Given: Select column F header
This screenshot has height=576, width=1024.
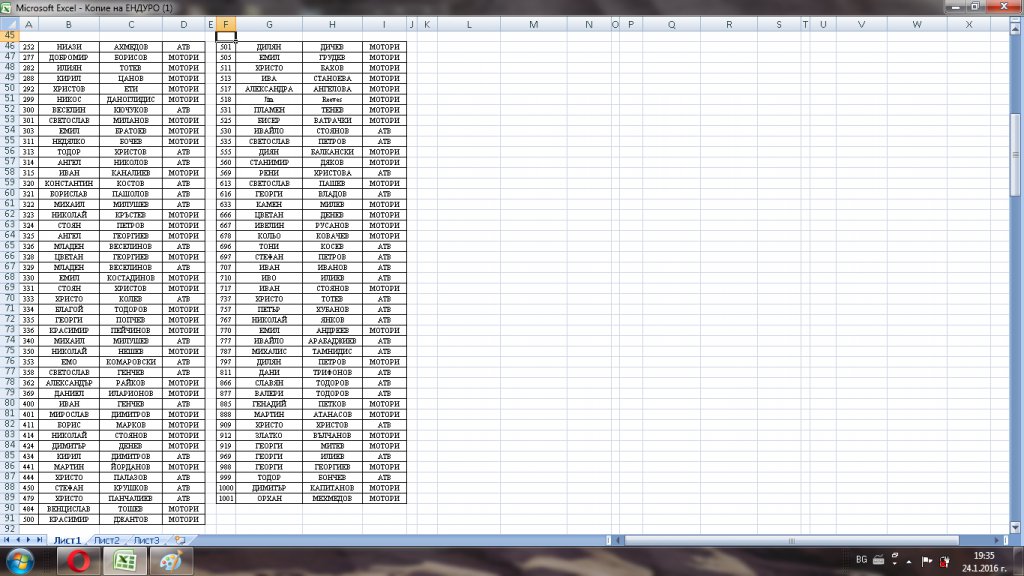Looking at the screenshot, I should click(x=226, y=24).
